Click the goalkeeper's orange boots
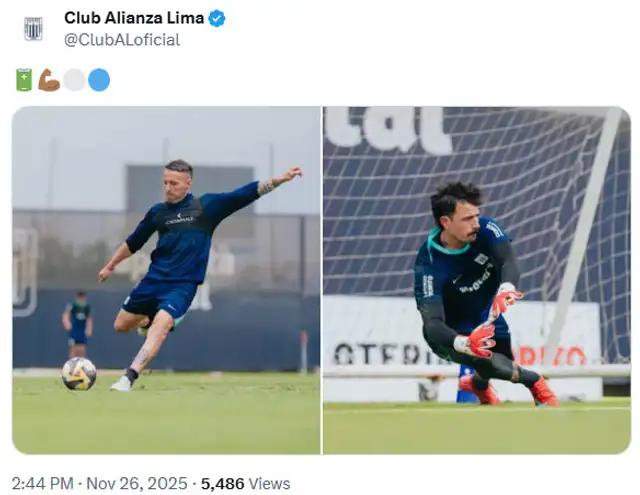The width and height of the screenshot is (640, 495). point(508,391)
